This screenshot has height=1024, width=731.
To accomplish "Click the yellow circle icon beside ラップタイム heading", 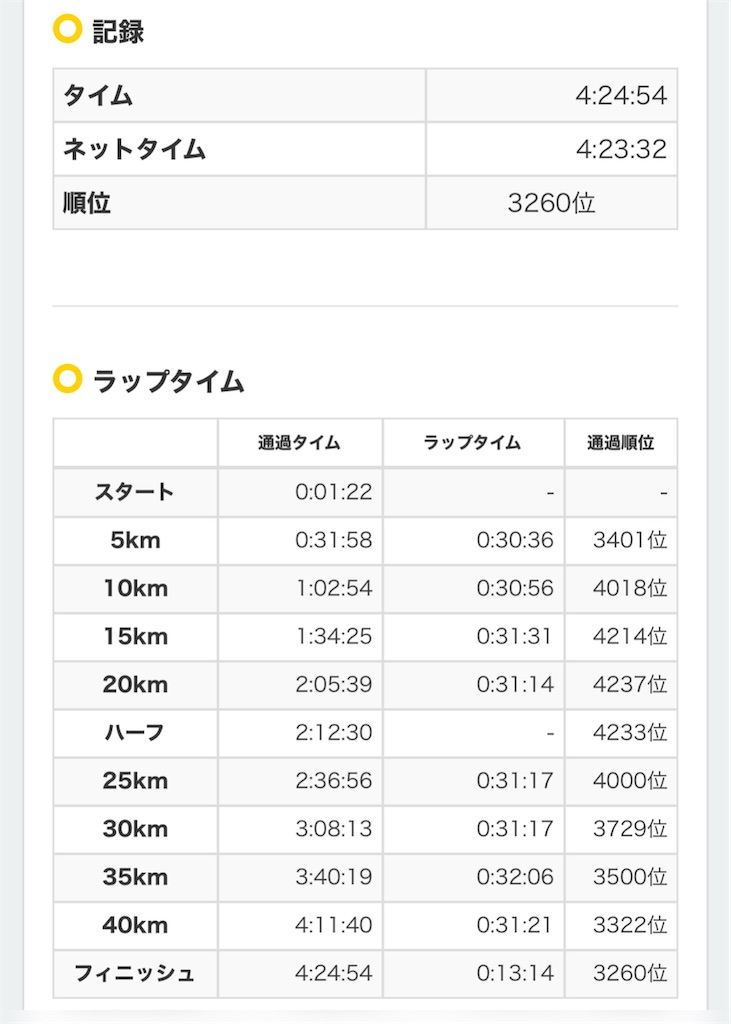I will point(67,379).
